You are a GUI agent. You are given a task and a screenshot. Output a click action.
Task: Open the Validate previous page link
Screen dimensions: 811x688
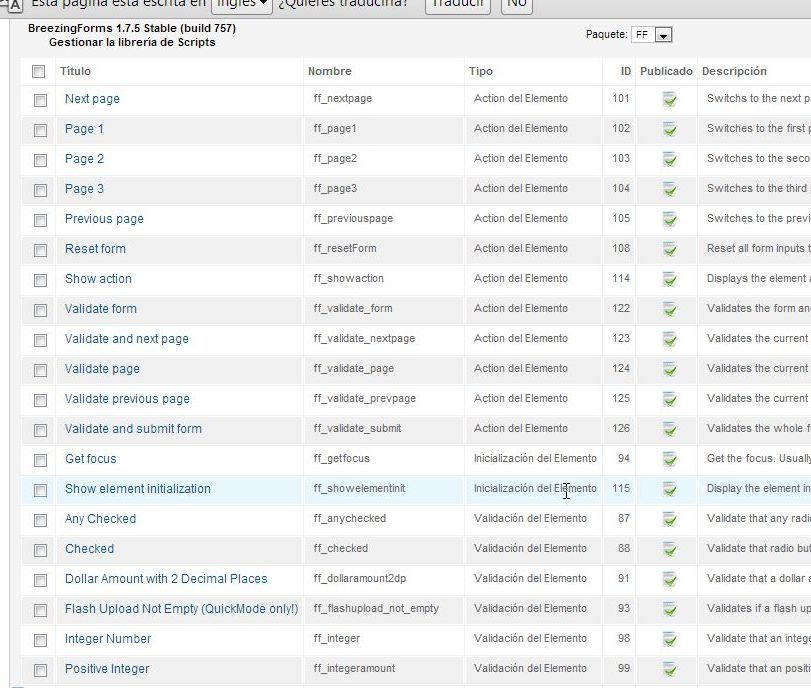pyautogui.click(x=127, y=399)
